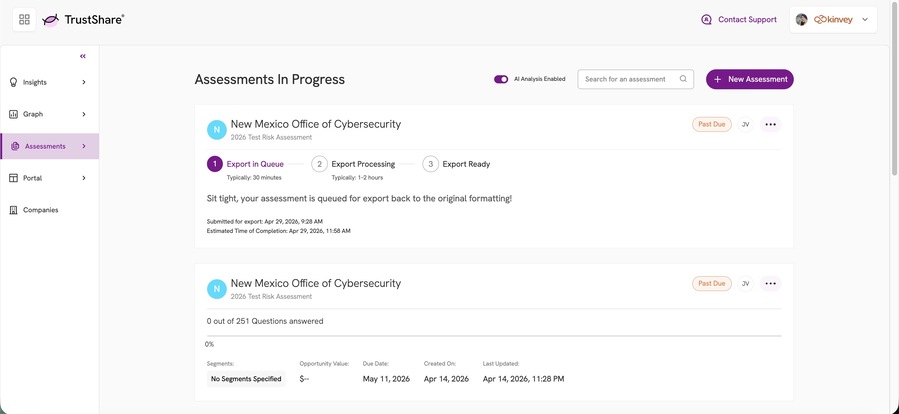Click the Portal layout icon
The height and width of the screenshot is (414, 899).
14,178
